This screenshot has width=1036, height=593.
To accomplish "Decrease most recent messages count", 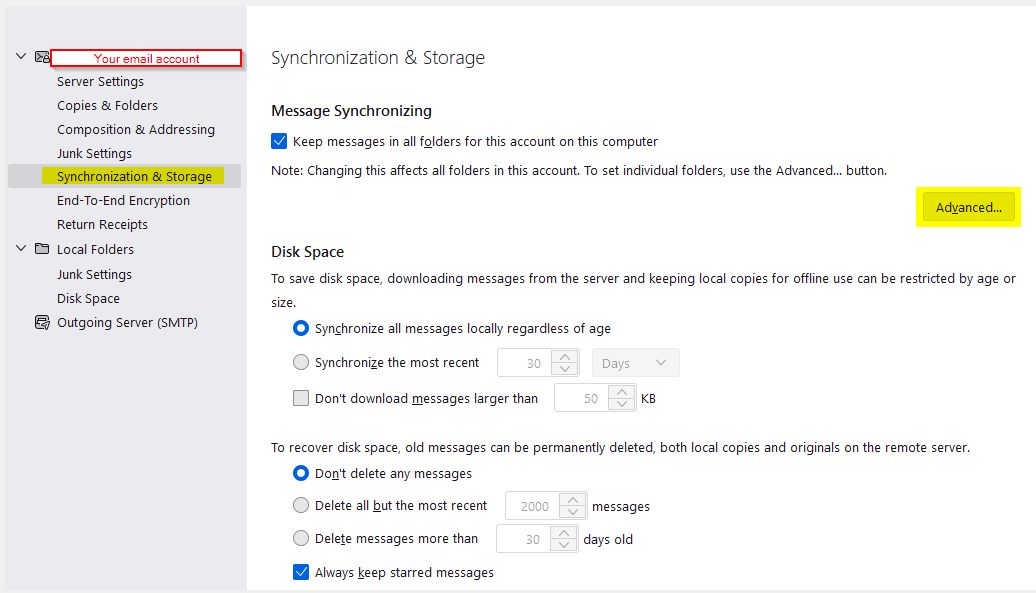I will (x=573, y=512).
